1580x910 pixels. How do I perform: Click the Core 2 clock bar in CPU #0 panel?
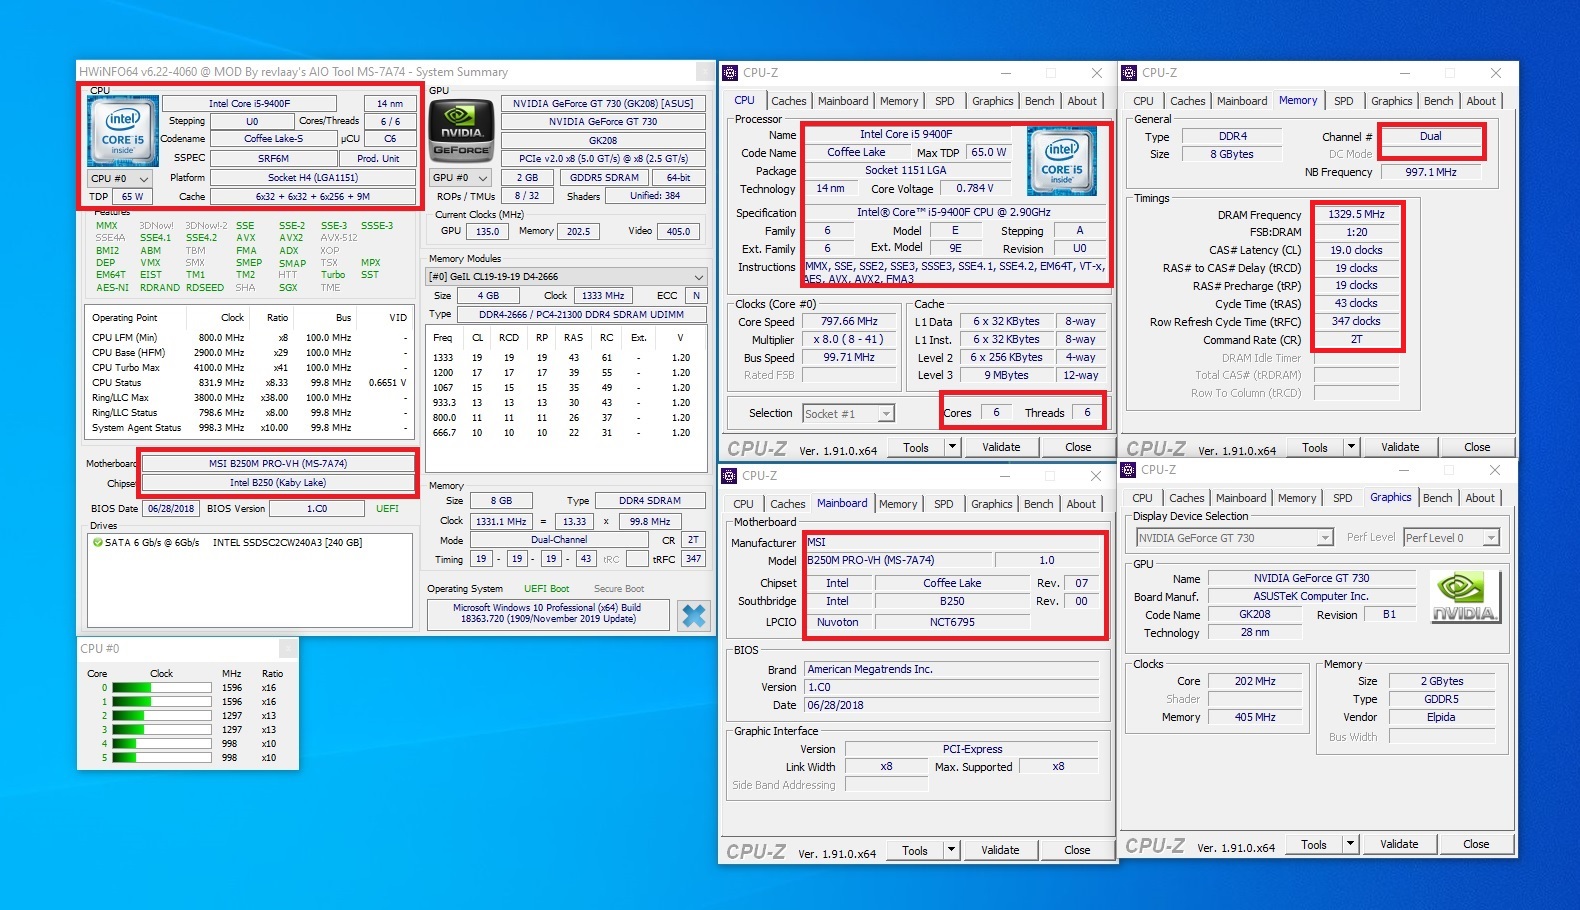click(161, 716)
